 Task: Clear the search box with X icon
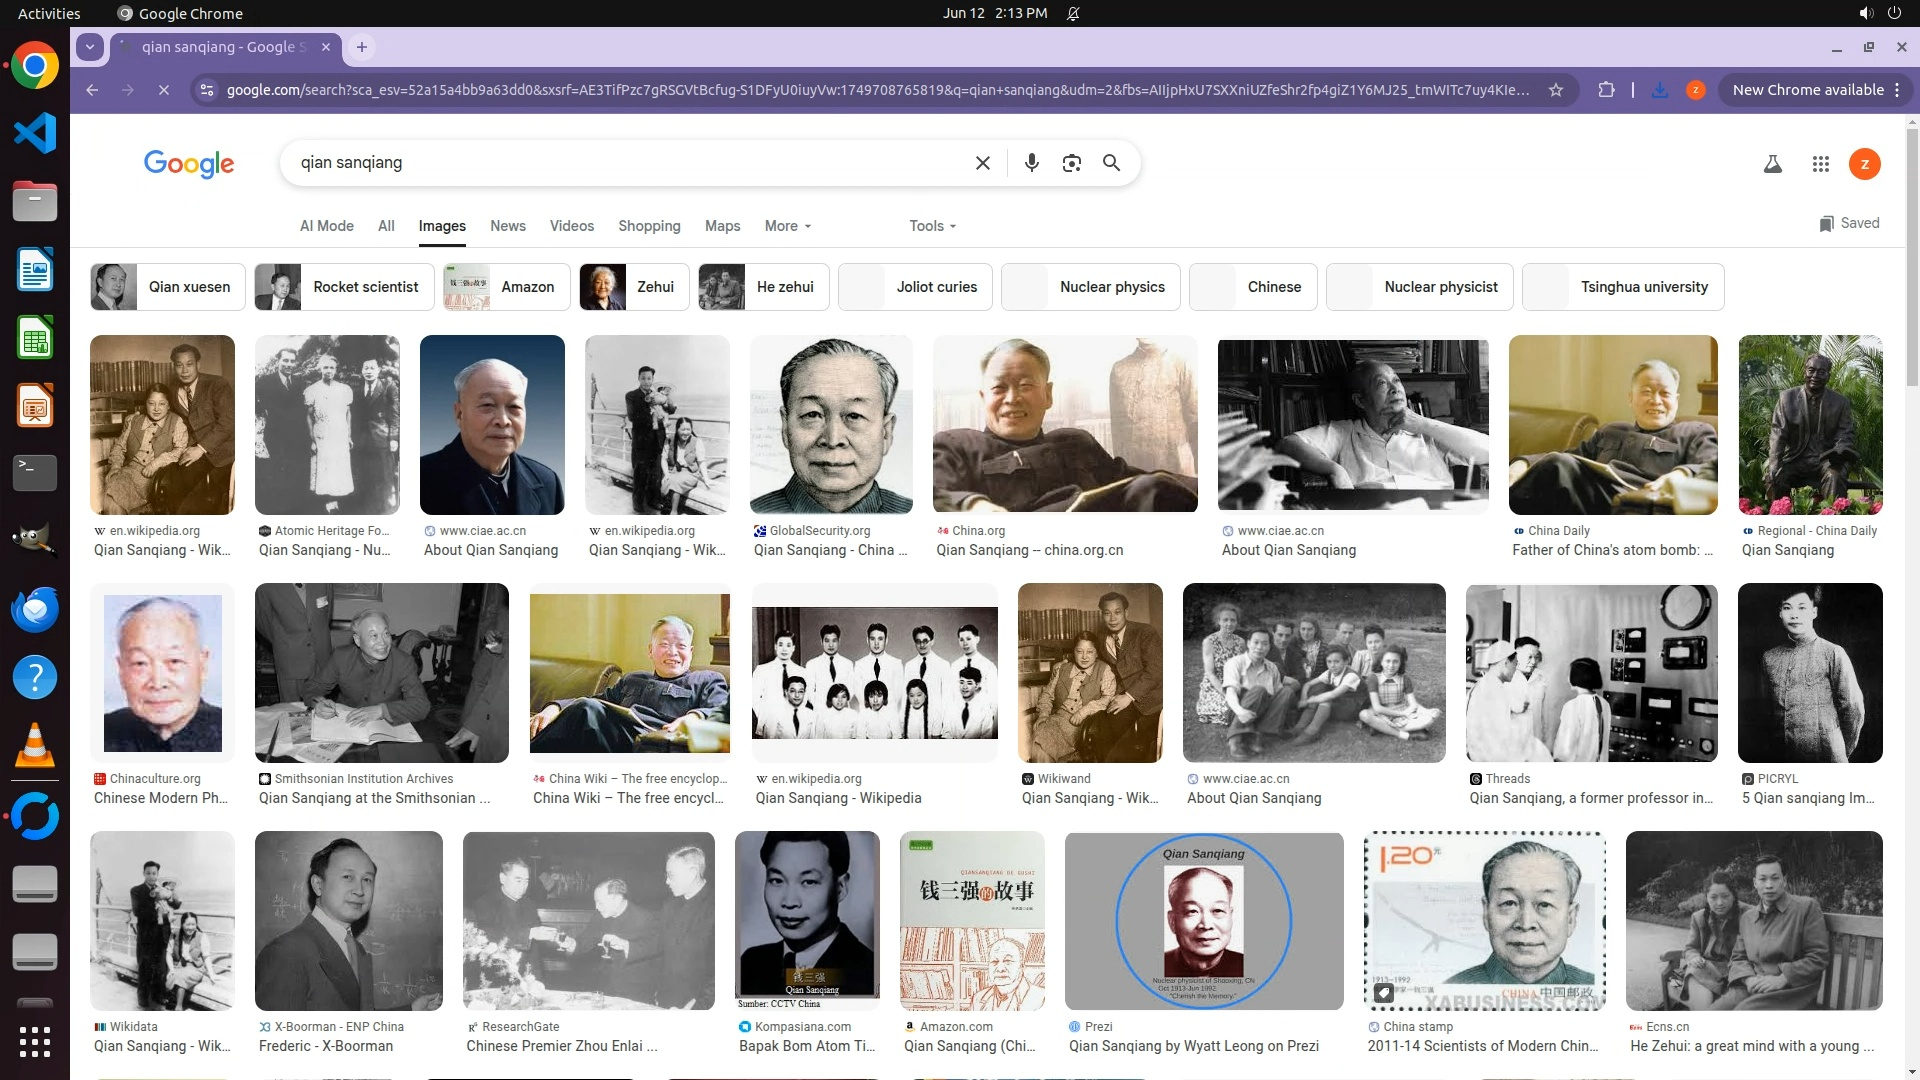point(982,163)
